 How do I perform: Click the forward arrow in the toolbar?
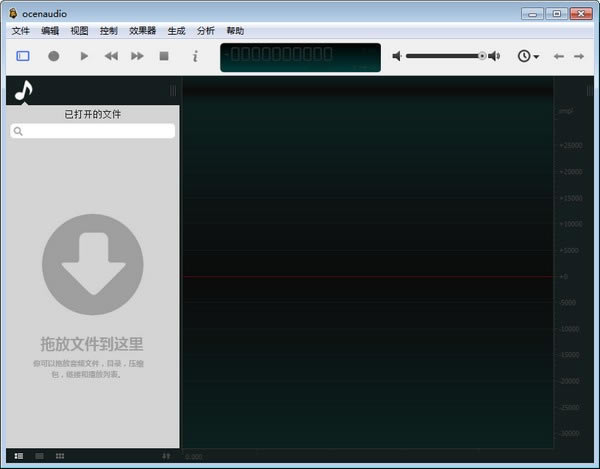click(x=583, y=57)
